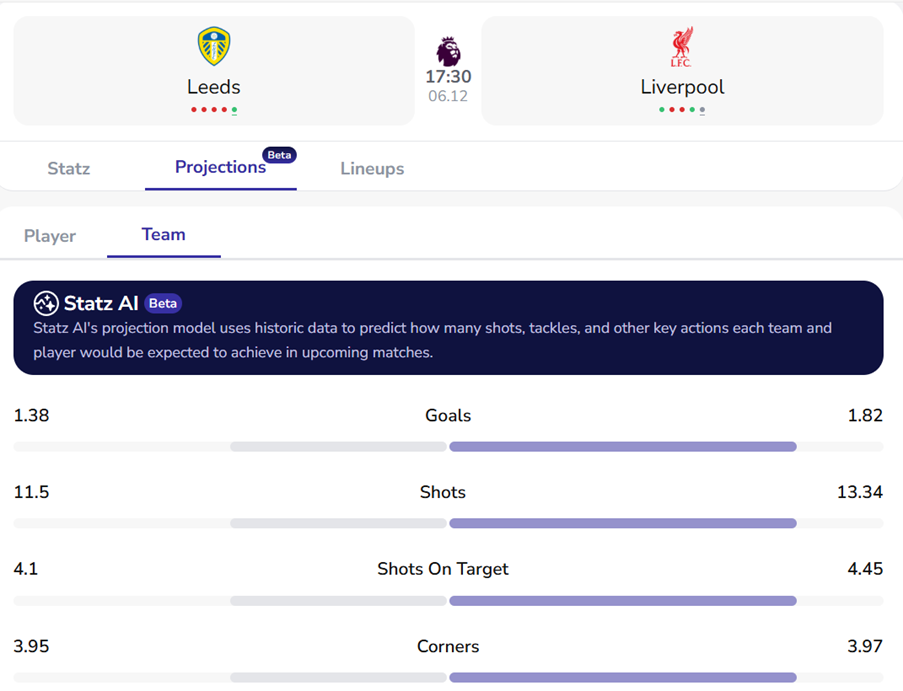Open the Statz tab
Viewport: 903px width, 691px height.
point(69,168)
